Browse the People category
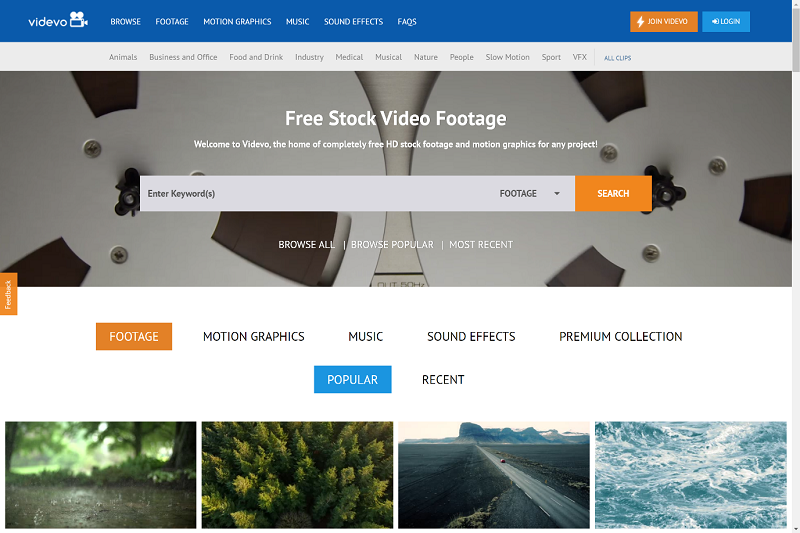 tap(461, 57)
